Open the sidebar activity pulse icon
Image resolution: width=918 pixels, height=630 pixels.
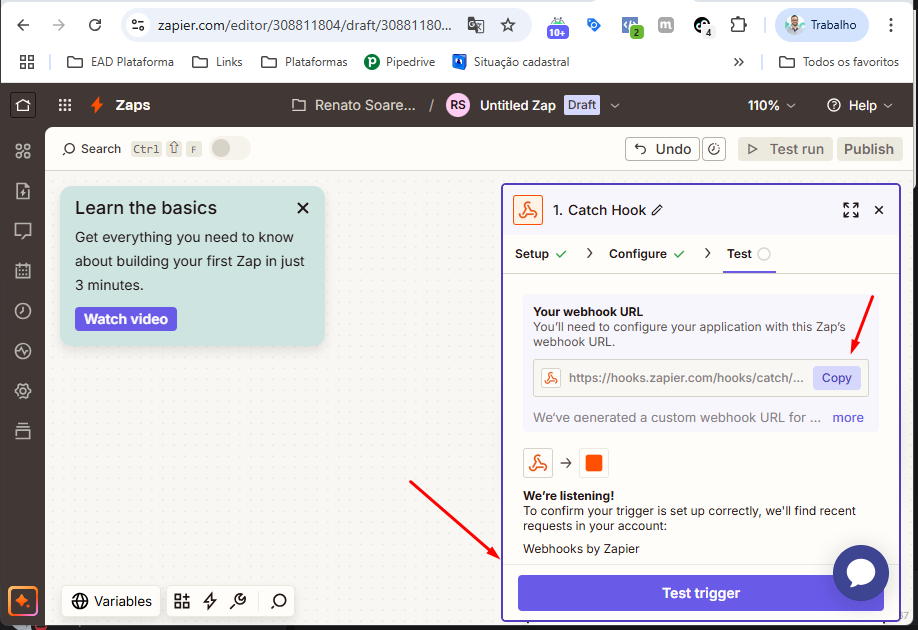point(23,351)
